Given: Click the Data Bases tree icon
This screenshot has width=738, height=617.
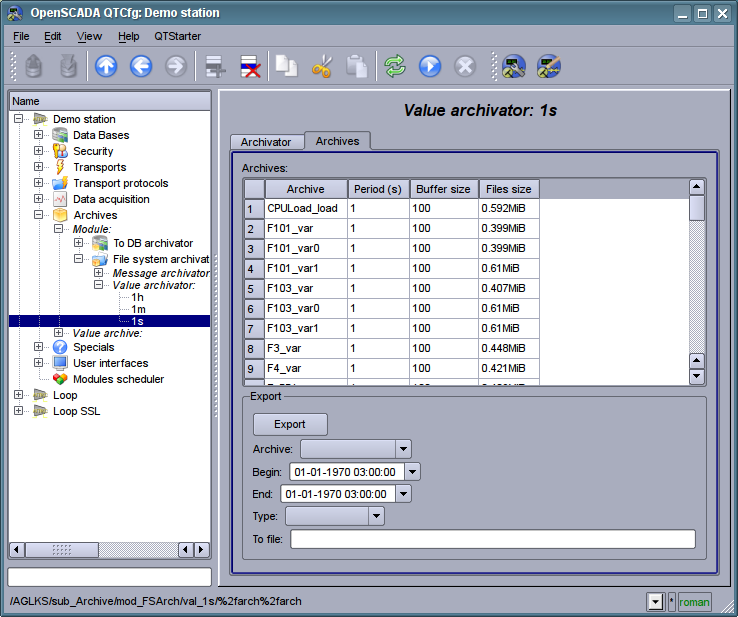Looking at the screenshot, I should (x=60, y=135).
